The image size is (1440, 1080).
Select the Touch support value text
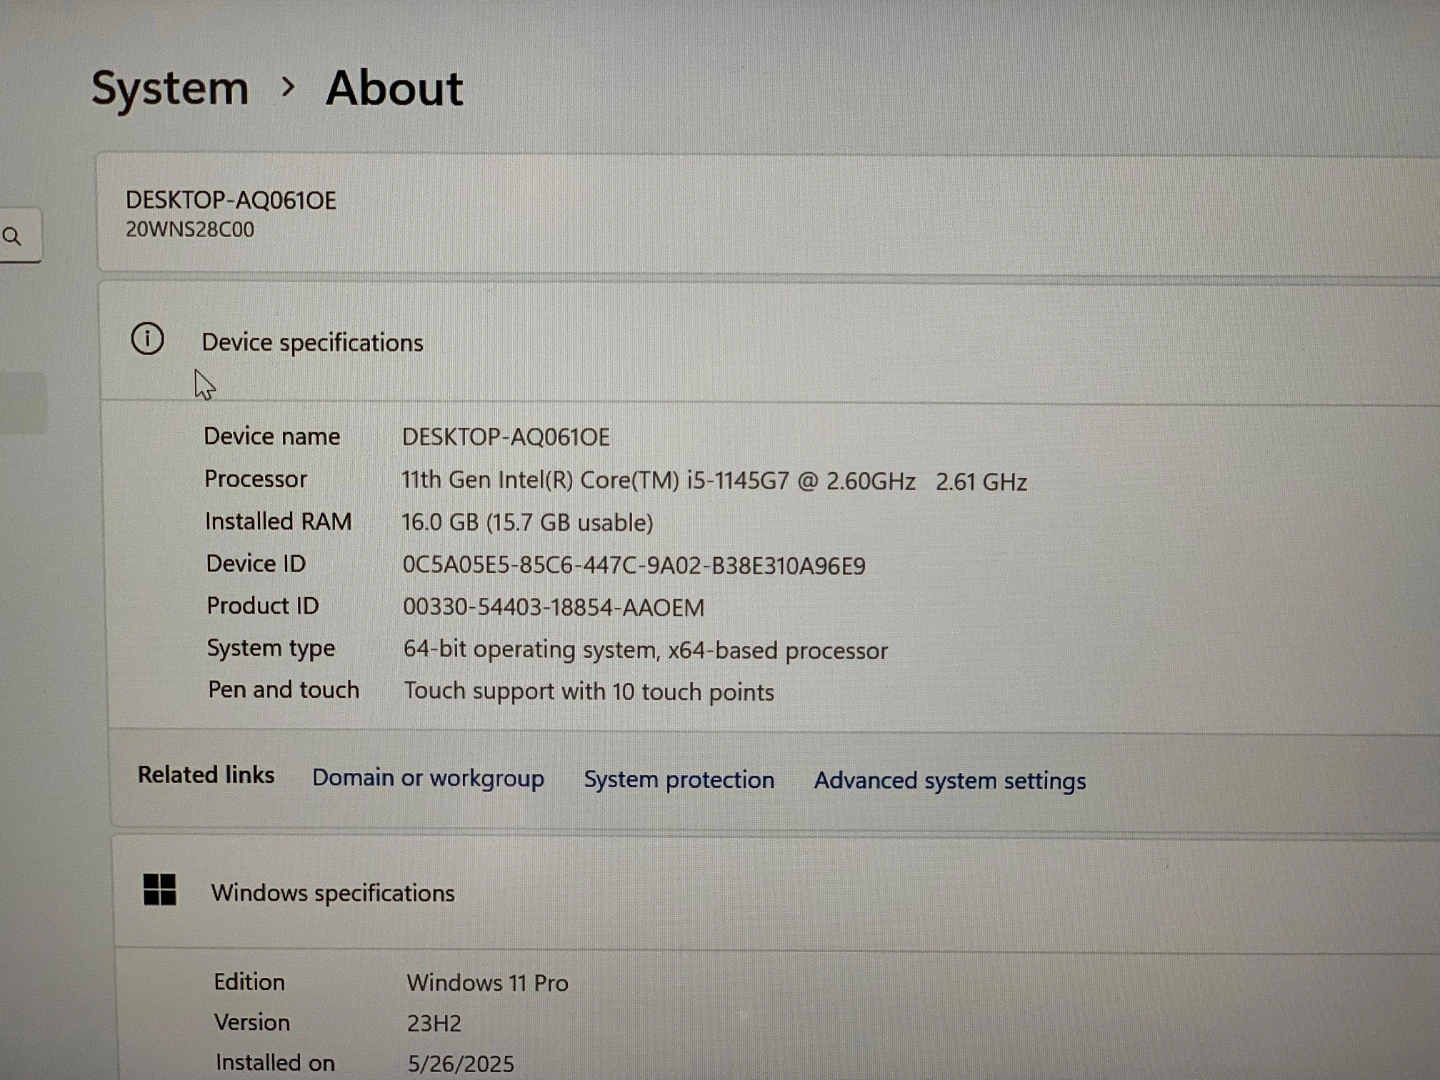pyautogui.click(x=589, y=692)
